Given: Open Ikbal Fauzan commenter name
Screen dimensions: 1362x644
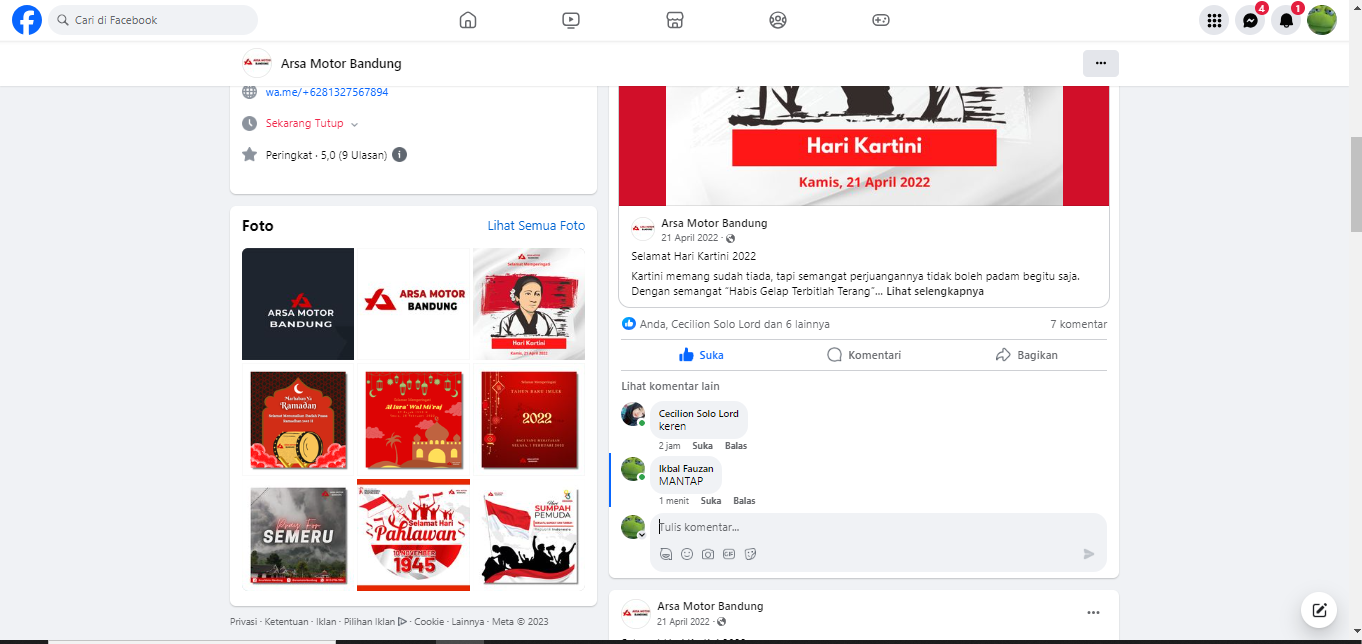Looking at the screenshot, I should (x=686, y=469).
